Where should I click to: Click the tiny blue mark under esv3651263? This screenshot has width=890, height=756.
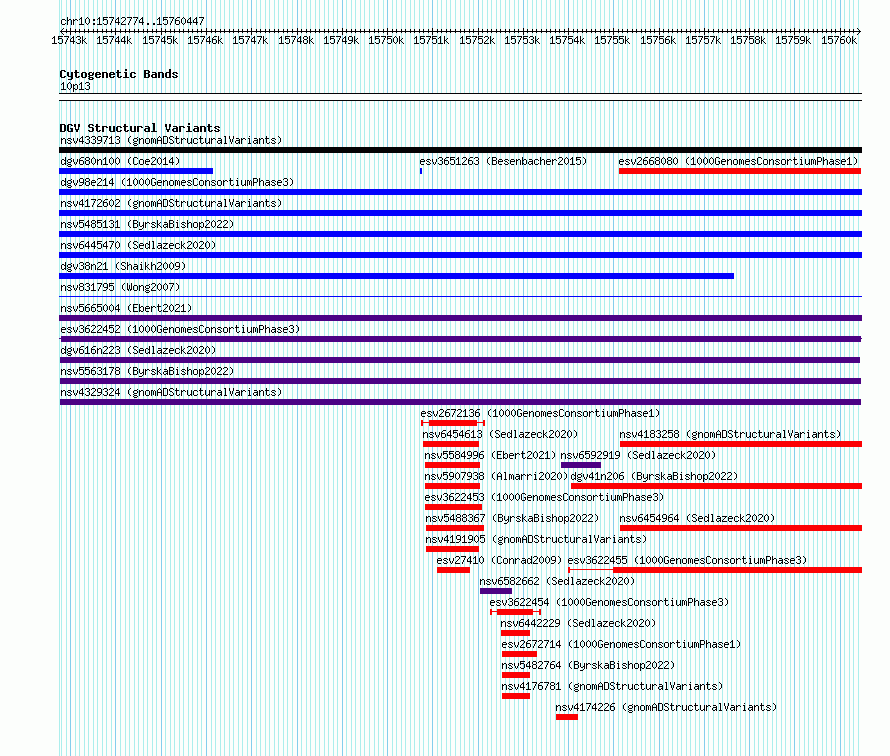click(421, 171)
